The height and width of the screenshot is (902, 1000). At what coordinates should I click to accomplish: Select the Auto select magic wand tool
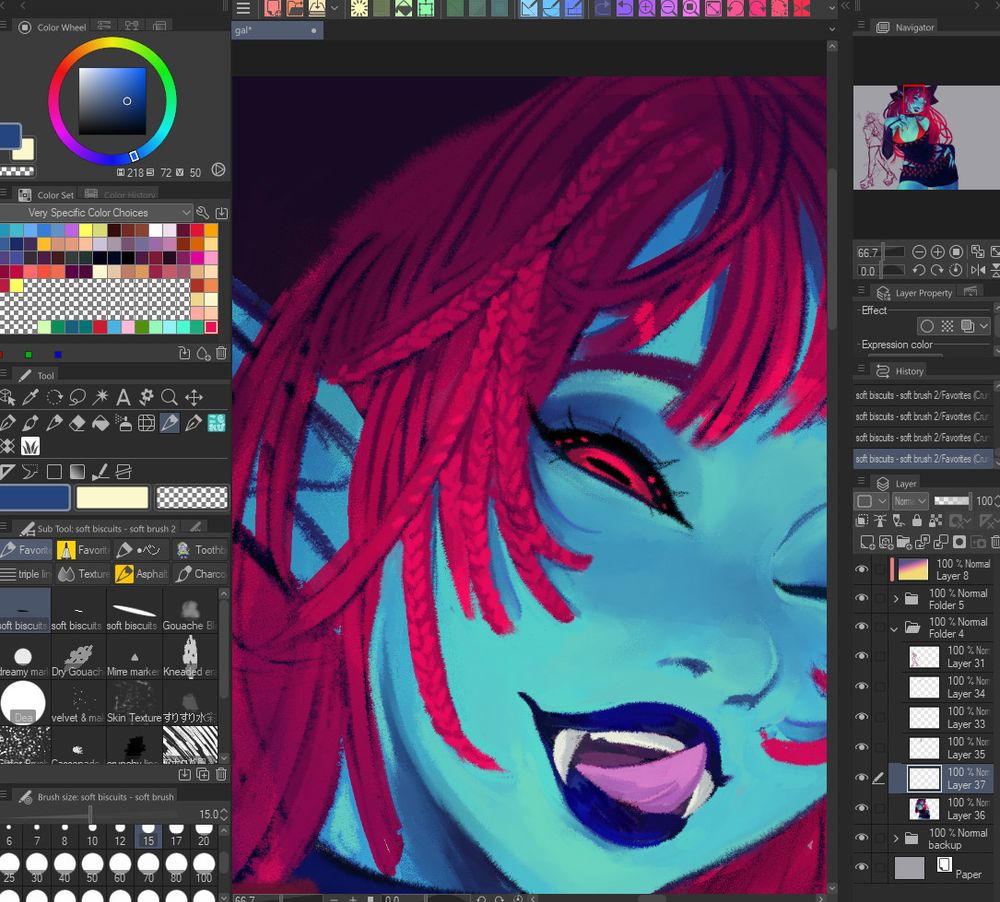[100, 397]
